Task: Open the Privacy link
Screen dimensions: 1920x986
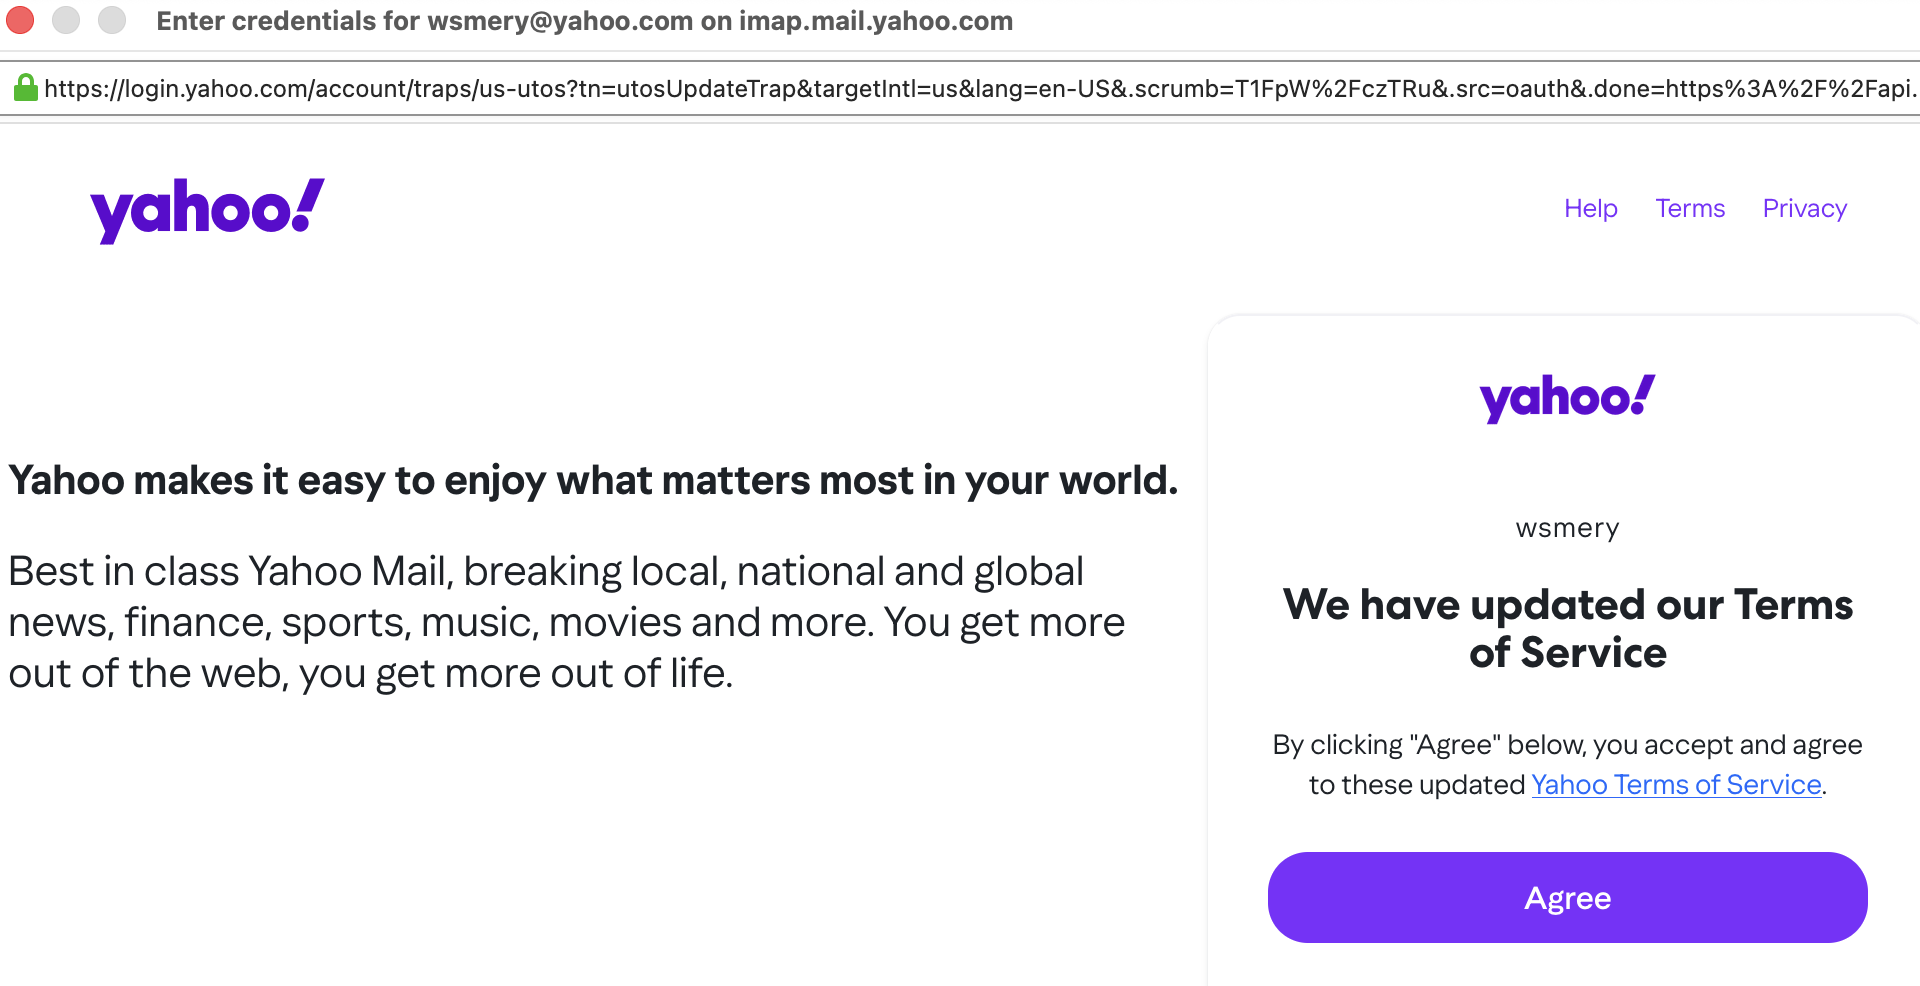Action: pyautogui.click(x=1804, y=208)
